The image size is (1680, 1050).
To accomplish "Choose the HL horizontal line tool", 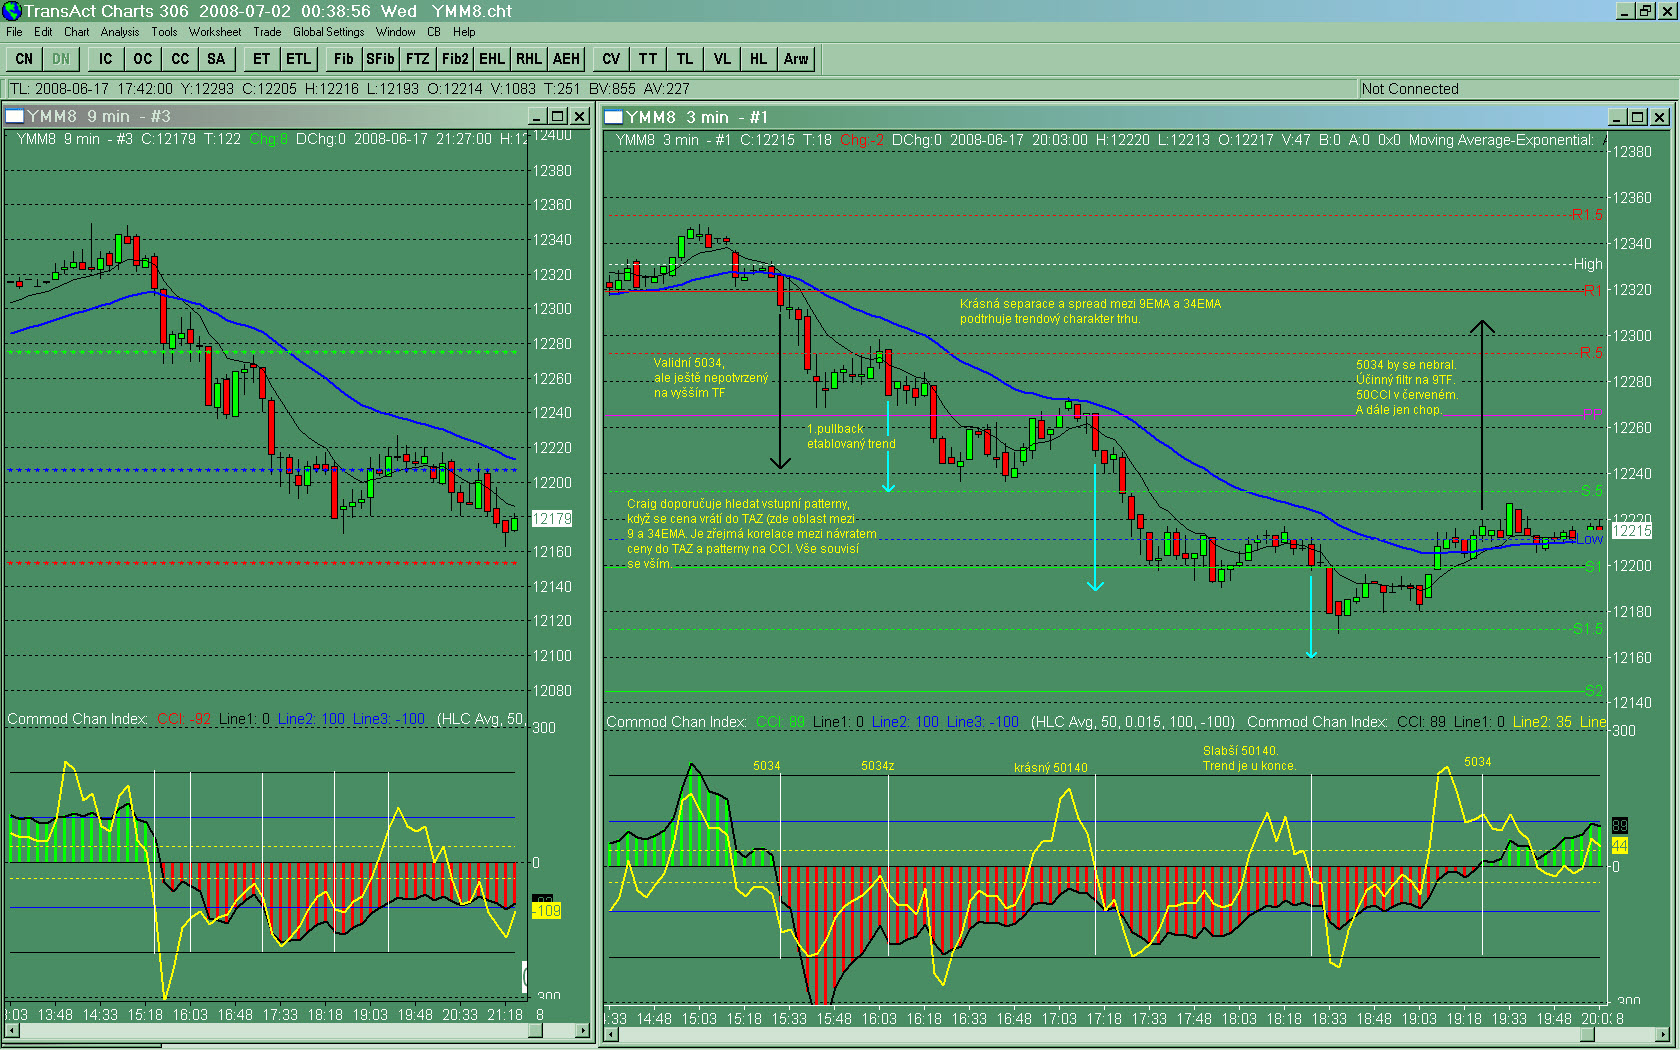I will [759, 59].
